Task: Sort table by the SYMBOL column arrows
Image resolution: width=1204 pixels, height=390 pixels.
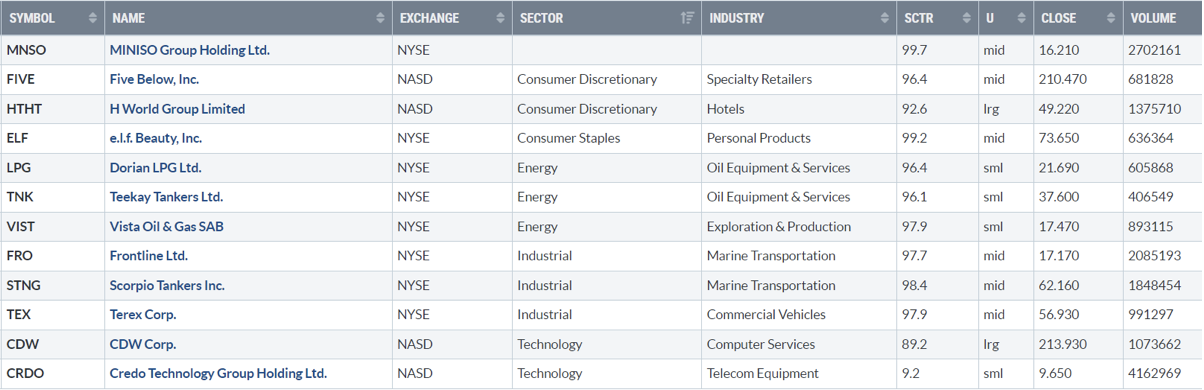Action: [93, 18]
